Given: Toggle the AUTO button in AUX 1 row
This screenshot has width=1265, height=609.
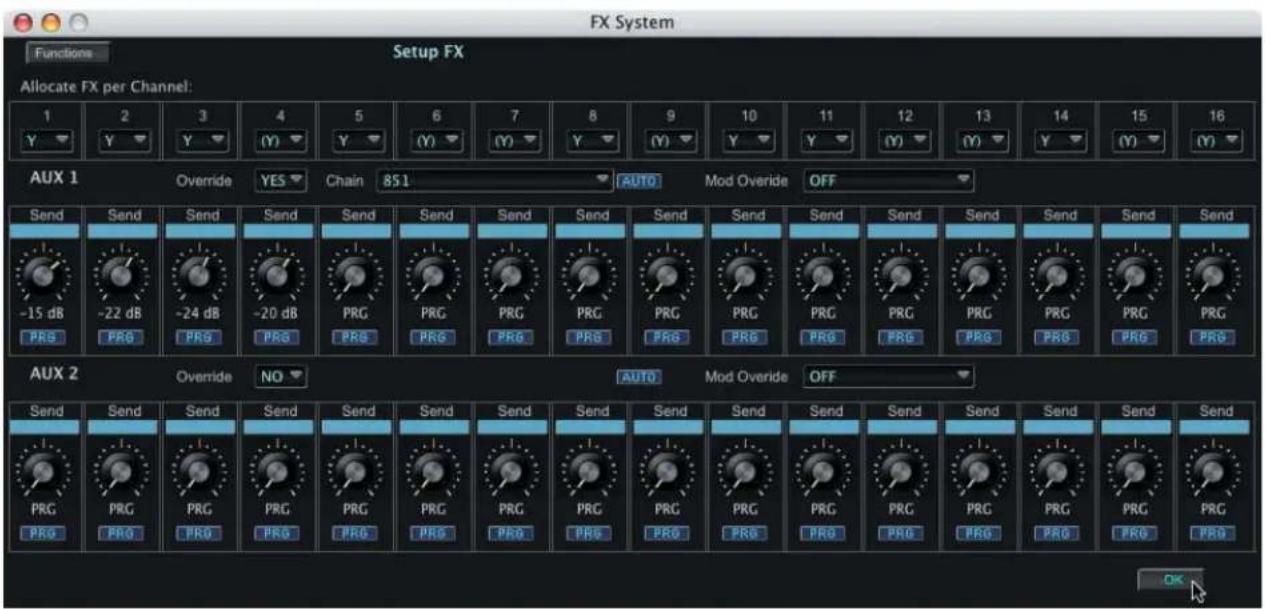Looking at the screenshot, I should tap(639, 182).
